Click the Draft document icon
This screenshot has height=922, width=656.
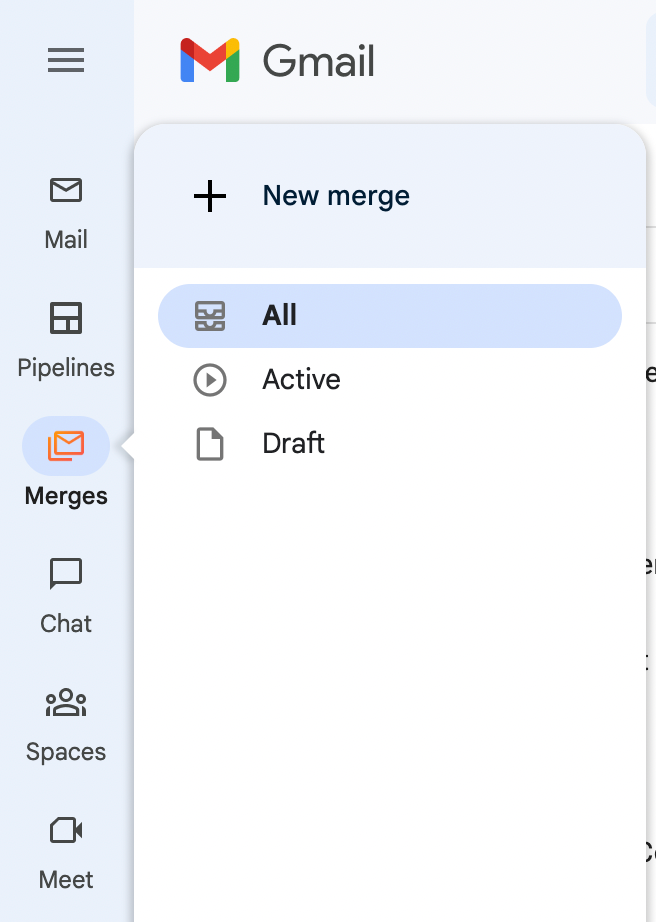210,444
